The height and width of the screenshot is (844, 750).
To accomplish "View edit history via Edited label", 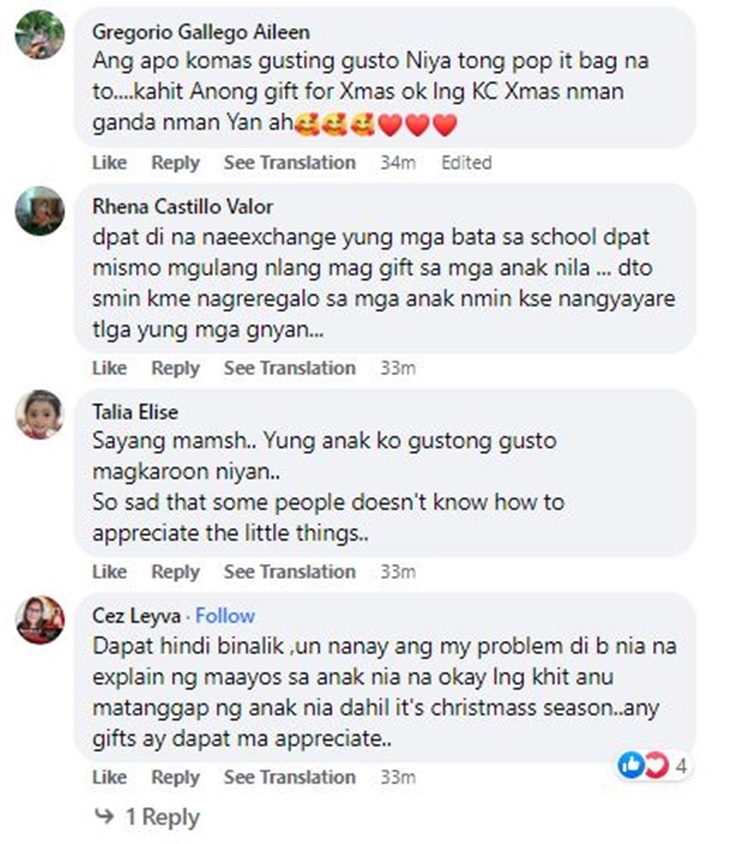I will pos(467,162).
